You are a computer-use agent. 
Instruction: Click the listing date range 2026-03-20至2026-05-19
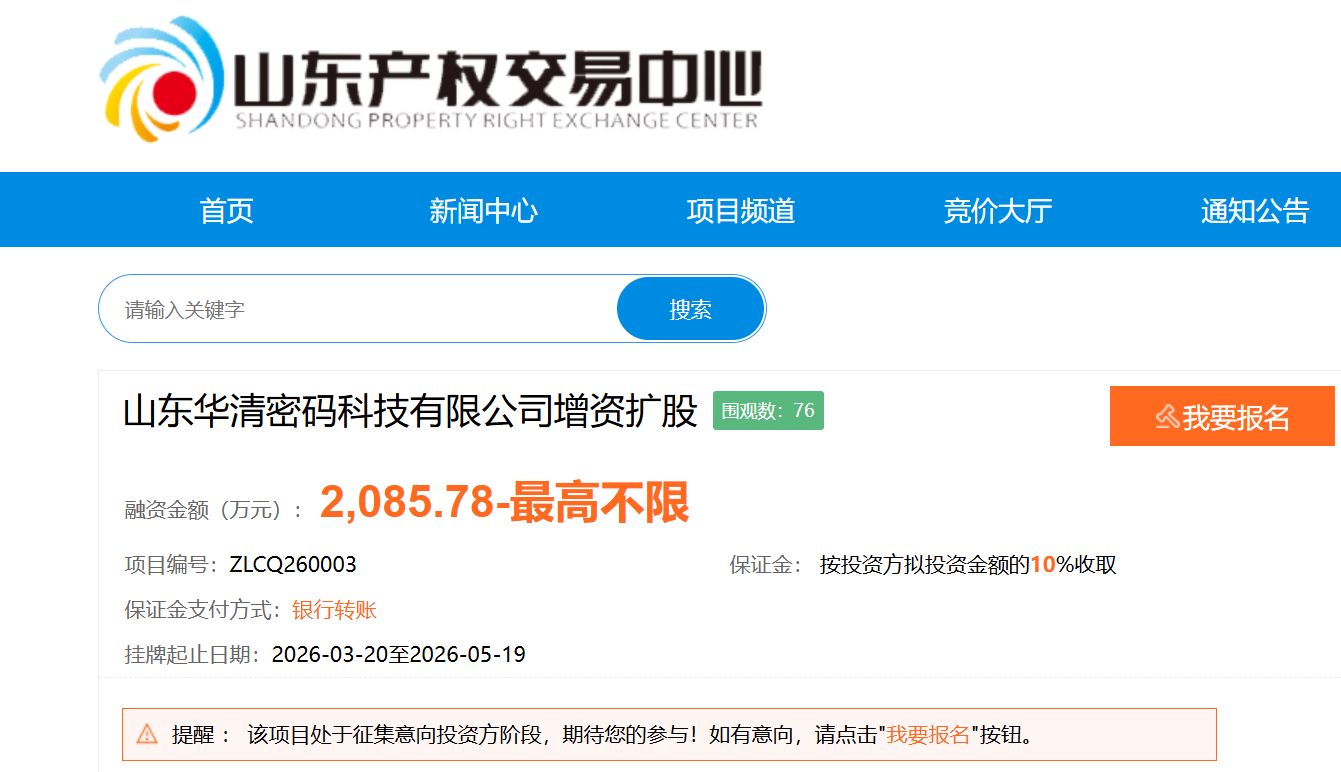[x=399, y=655]
